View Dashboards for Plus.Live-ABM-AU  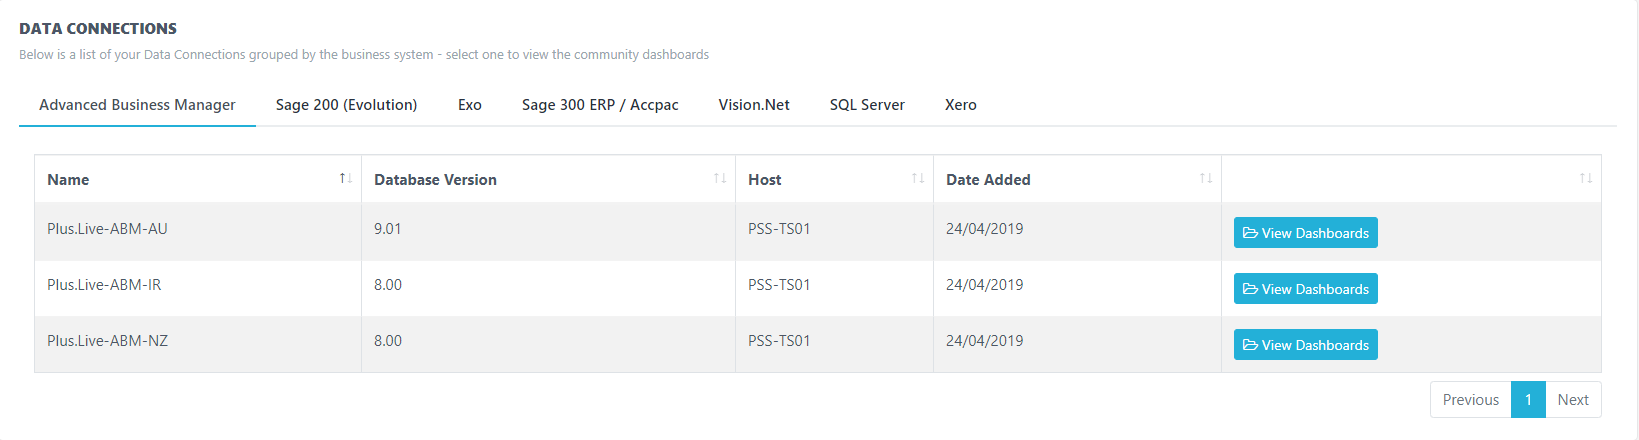[x=1305, y=233]
